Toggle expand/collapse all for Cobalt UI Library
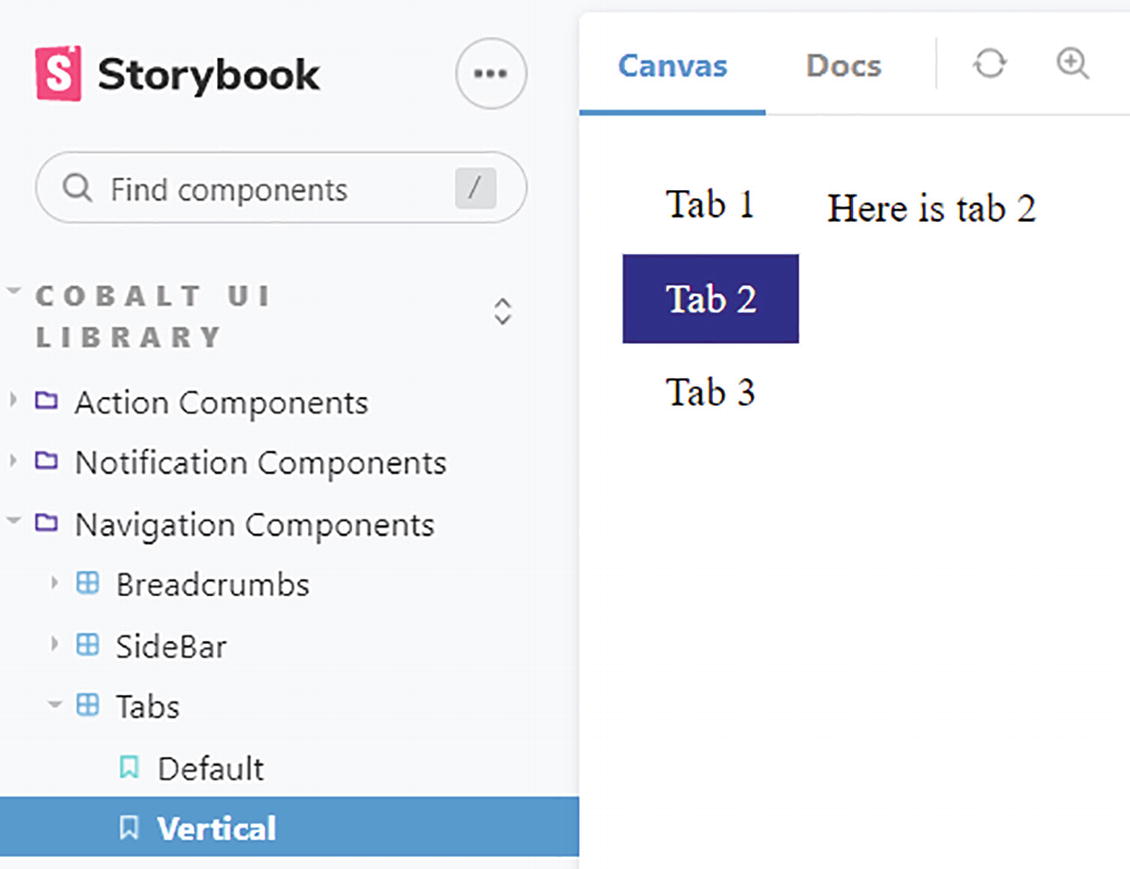The image size is (1130, 869). 503,312
